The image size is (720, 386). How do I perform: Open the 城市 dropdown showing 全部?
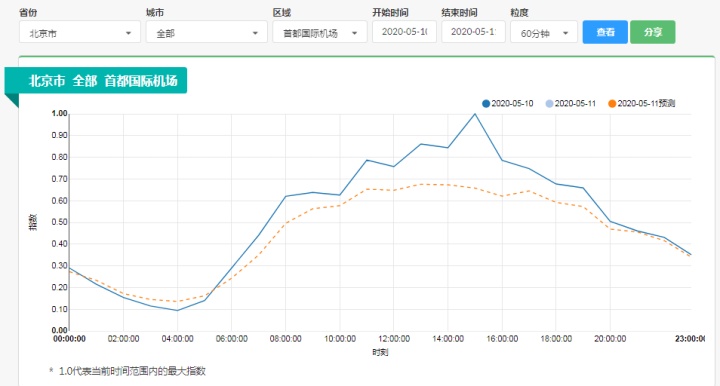click(x=207, y=32)
